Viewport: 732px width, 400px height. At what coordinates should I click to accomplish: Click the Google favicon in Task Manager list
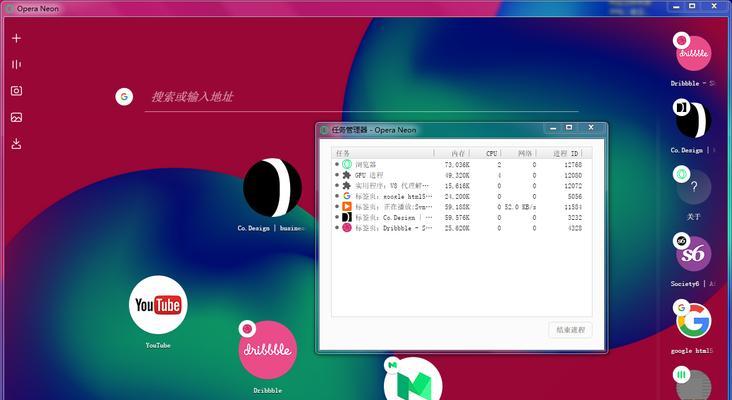(x=346, y=196)
